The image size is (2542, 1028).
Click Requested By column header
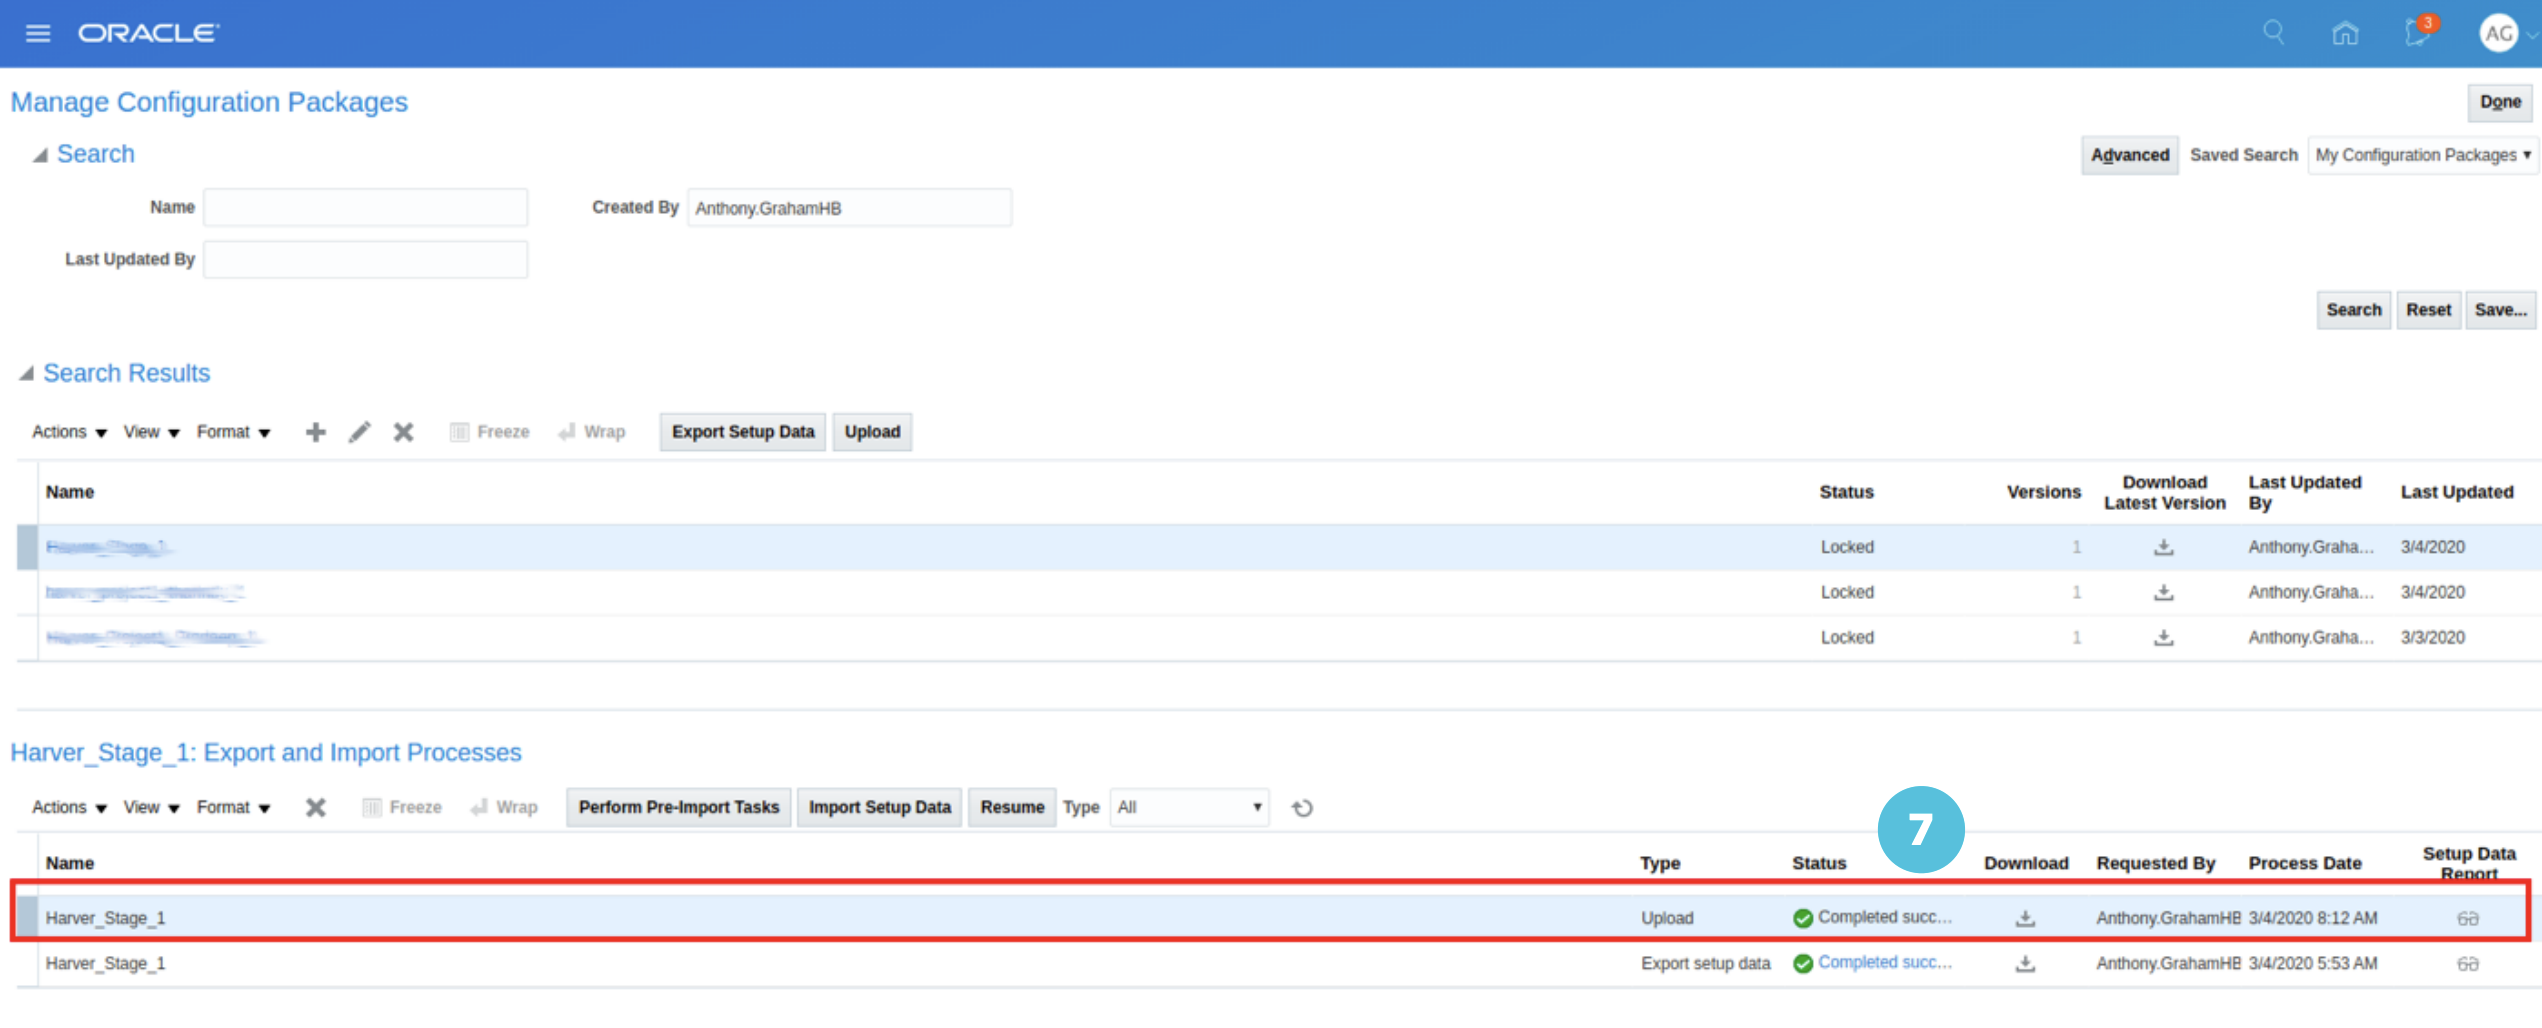pyautogui.click(x=2156, y=863)
